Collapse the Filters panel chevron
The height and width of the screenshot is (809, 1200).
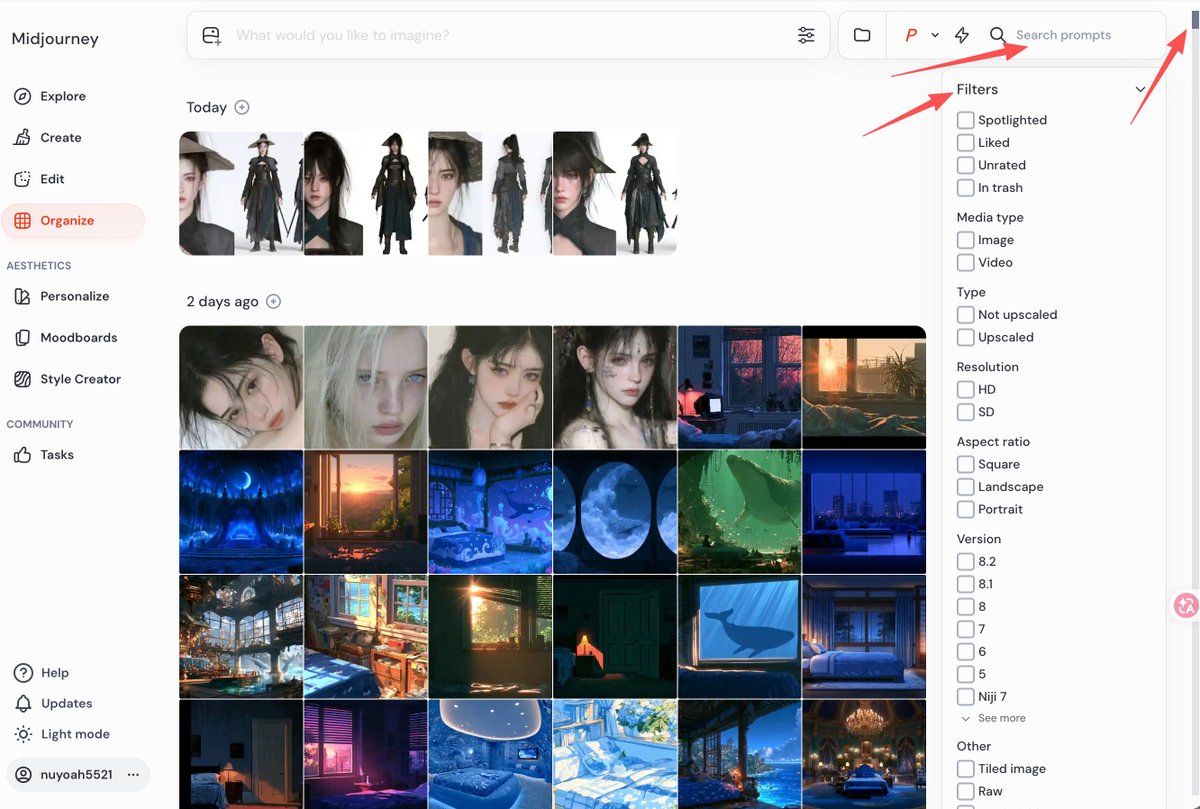pos(1140,89)
